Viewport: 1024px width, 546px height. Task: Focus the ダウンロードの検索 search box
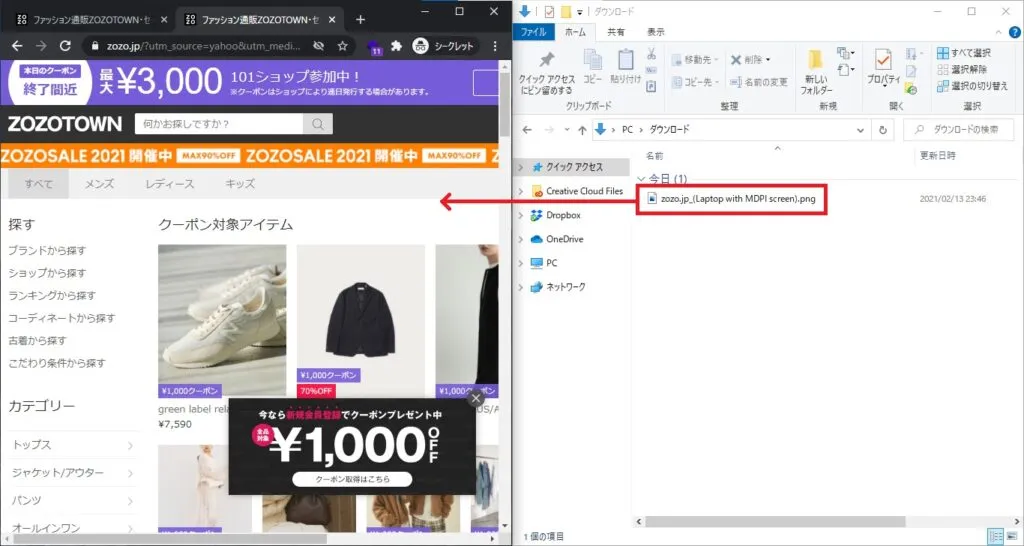pos(960,130)
